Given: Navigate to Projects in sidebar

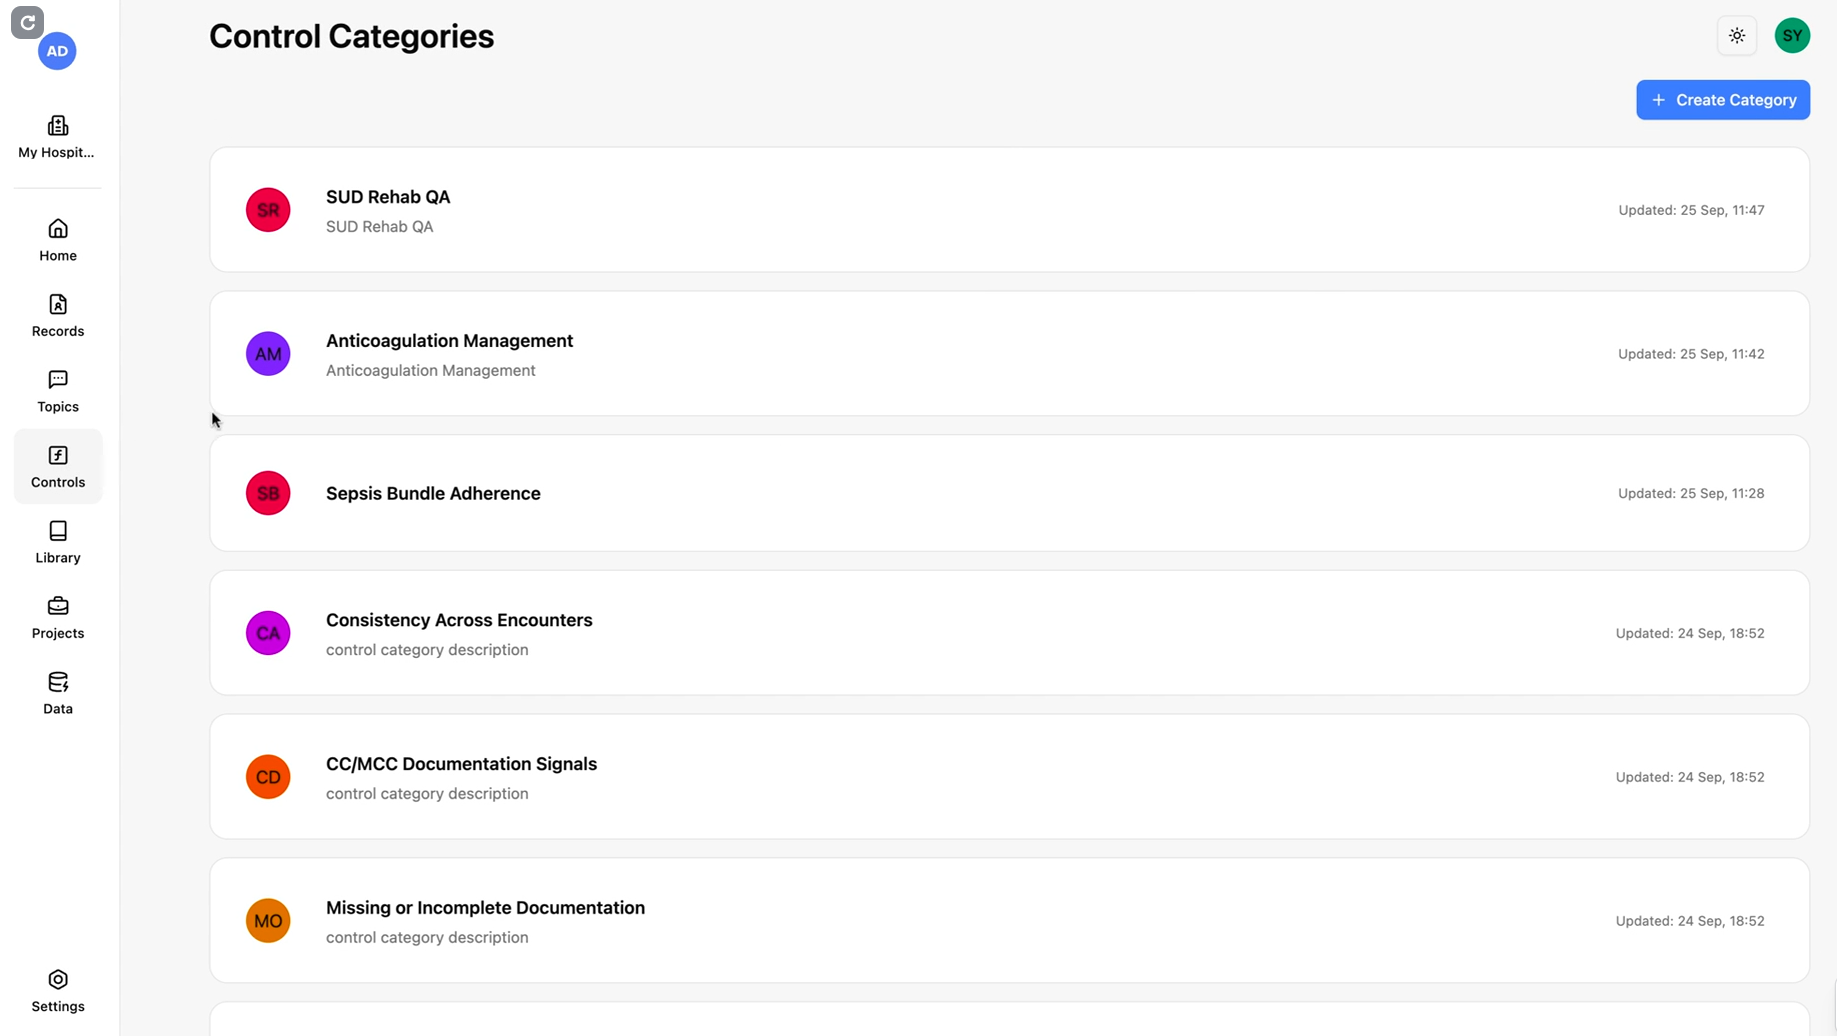Looking at the screenshot, I should click(x=58, y=617).
